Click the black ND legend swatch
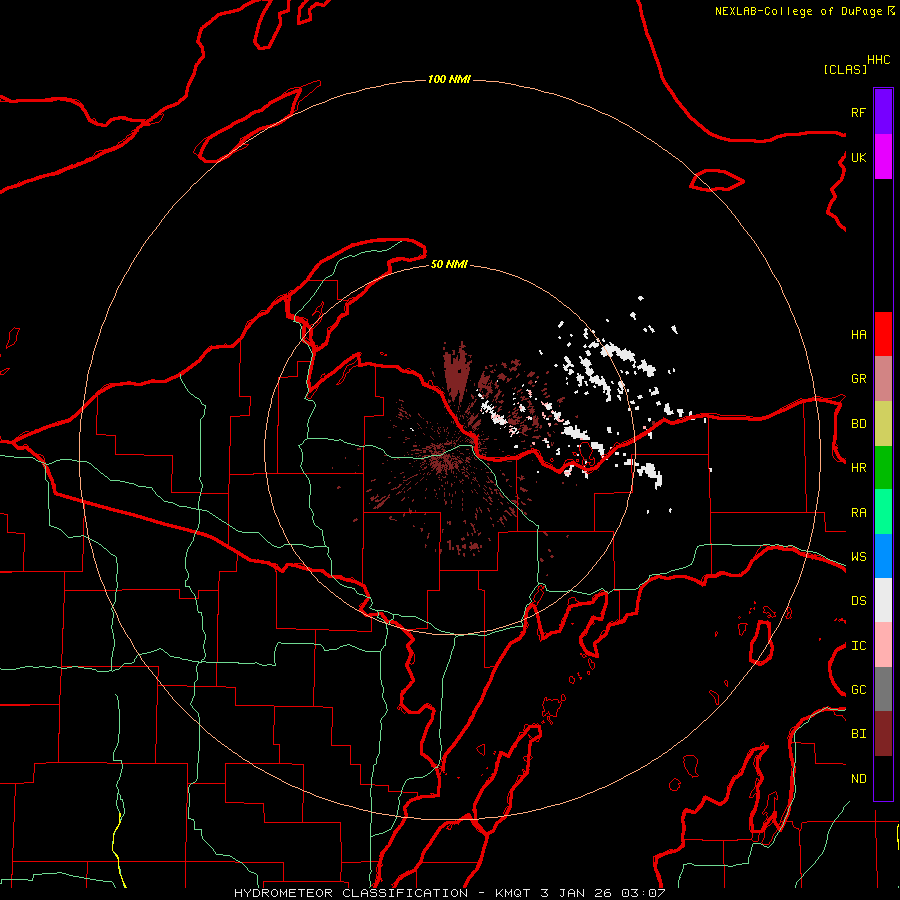The image size is (900, 900). (883, 778)
